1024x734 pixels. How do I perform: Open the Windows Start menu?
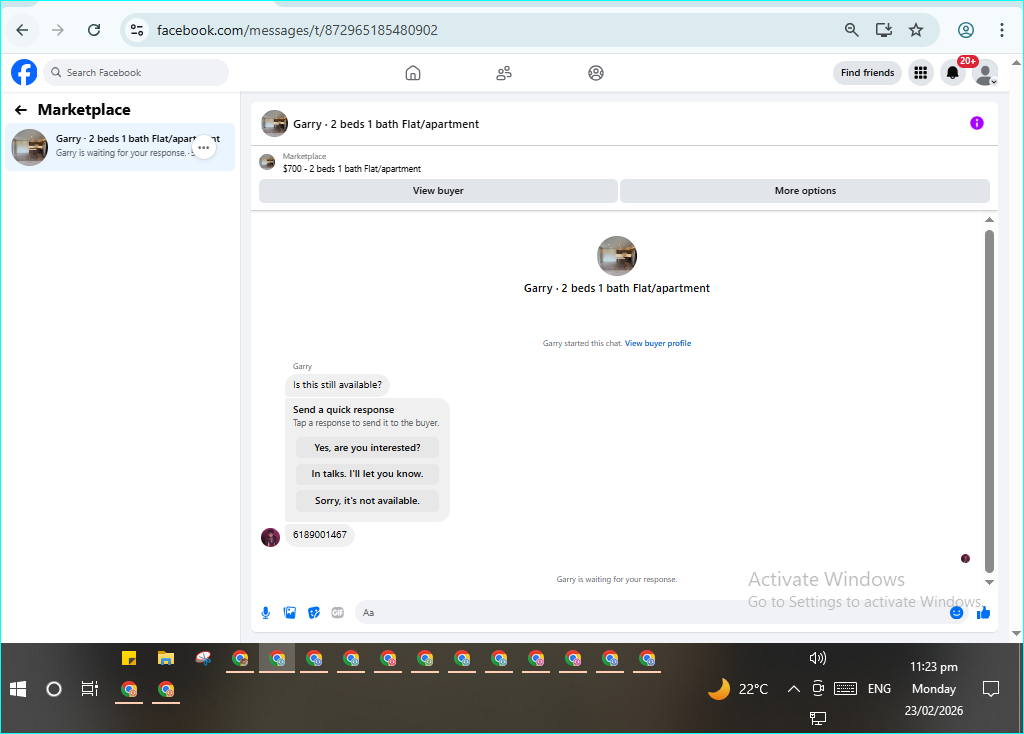[x=18, y=689]
